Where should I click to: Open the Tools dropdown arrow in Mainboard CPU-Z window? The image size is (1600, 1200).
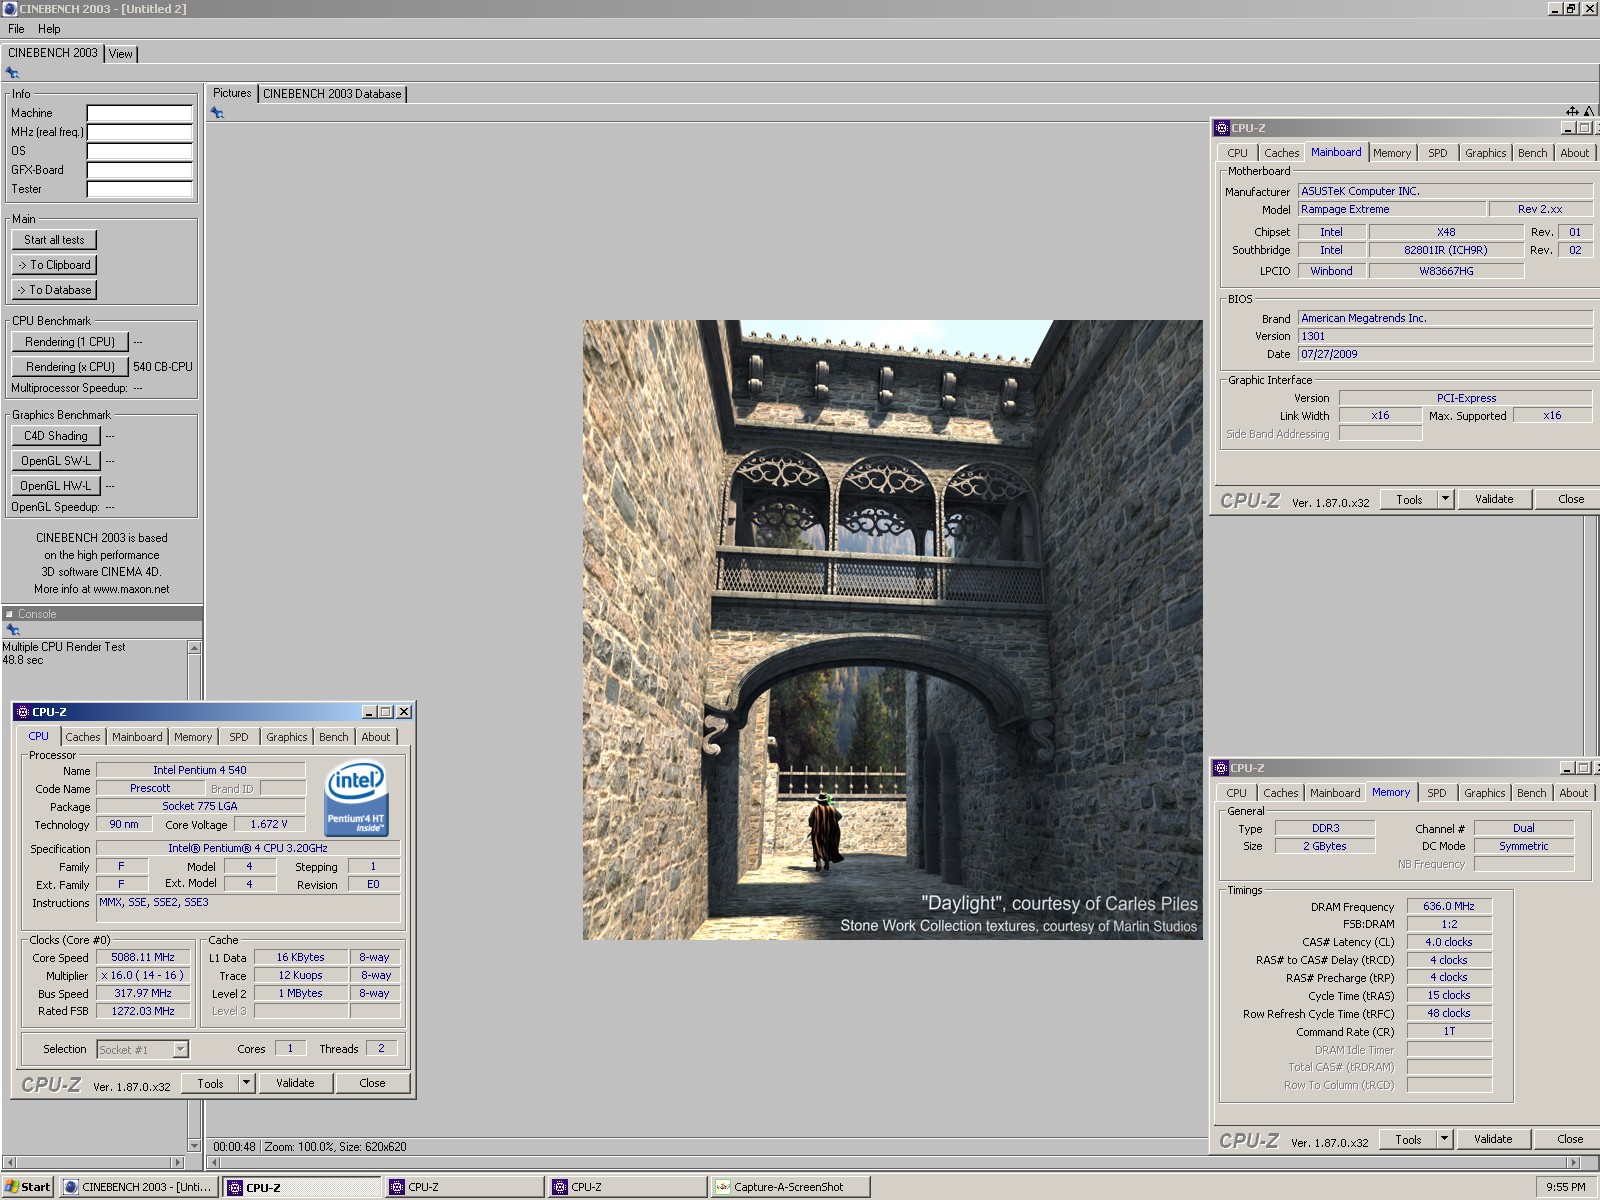[1445, 499]
